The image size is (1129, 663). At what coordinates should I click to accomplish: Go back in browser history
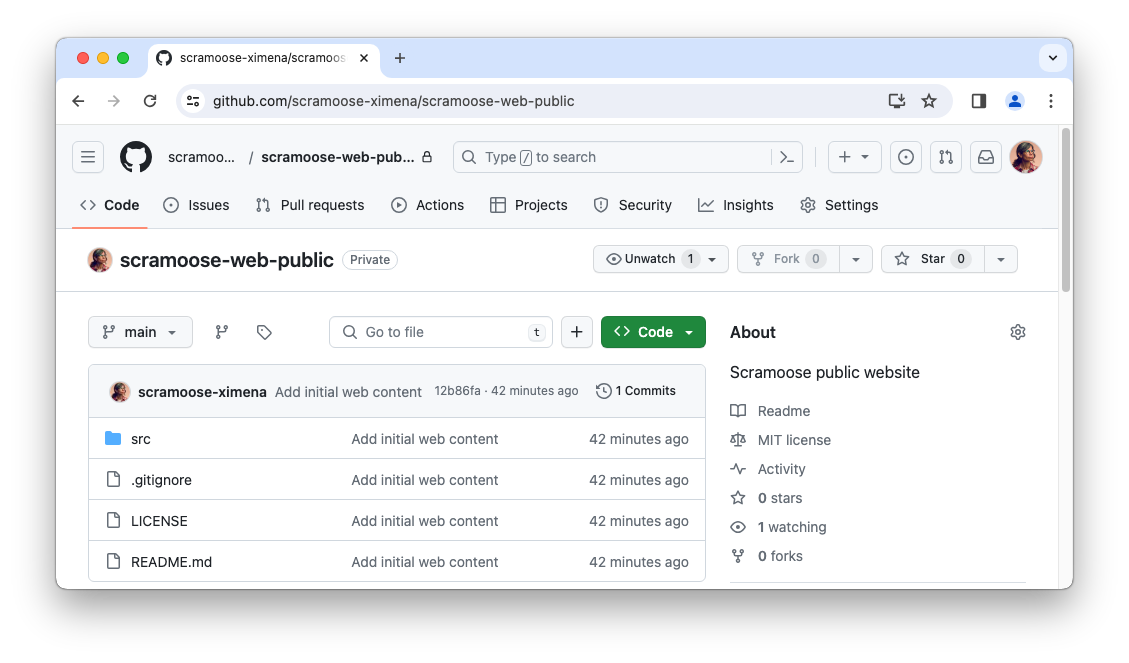click(x=78, y=101)
